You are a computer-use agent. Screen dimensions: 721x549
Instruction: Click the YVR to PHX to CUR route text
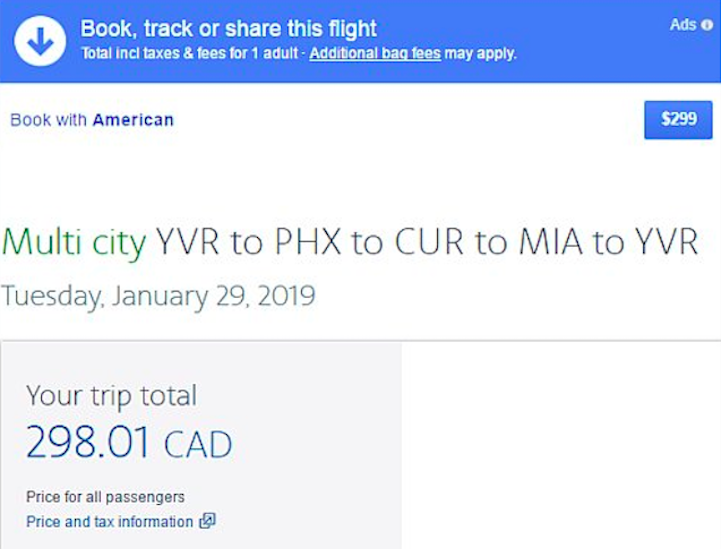[309, 242]
